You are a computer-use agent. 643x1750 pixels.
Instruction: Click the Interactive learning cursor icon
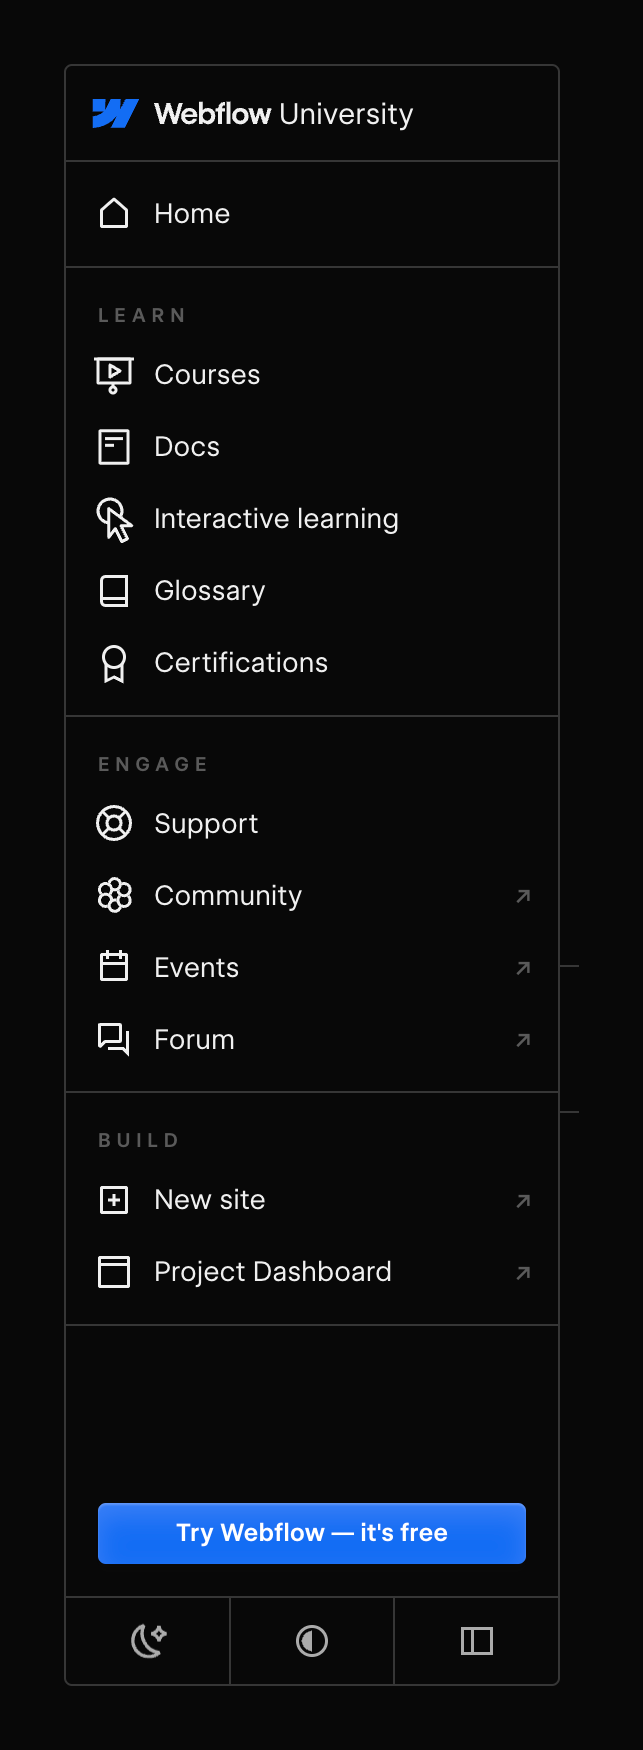(x=114, y=518)
